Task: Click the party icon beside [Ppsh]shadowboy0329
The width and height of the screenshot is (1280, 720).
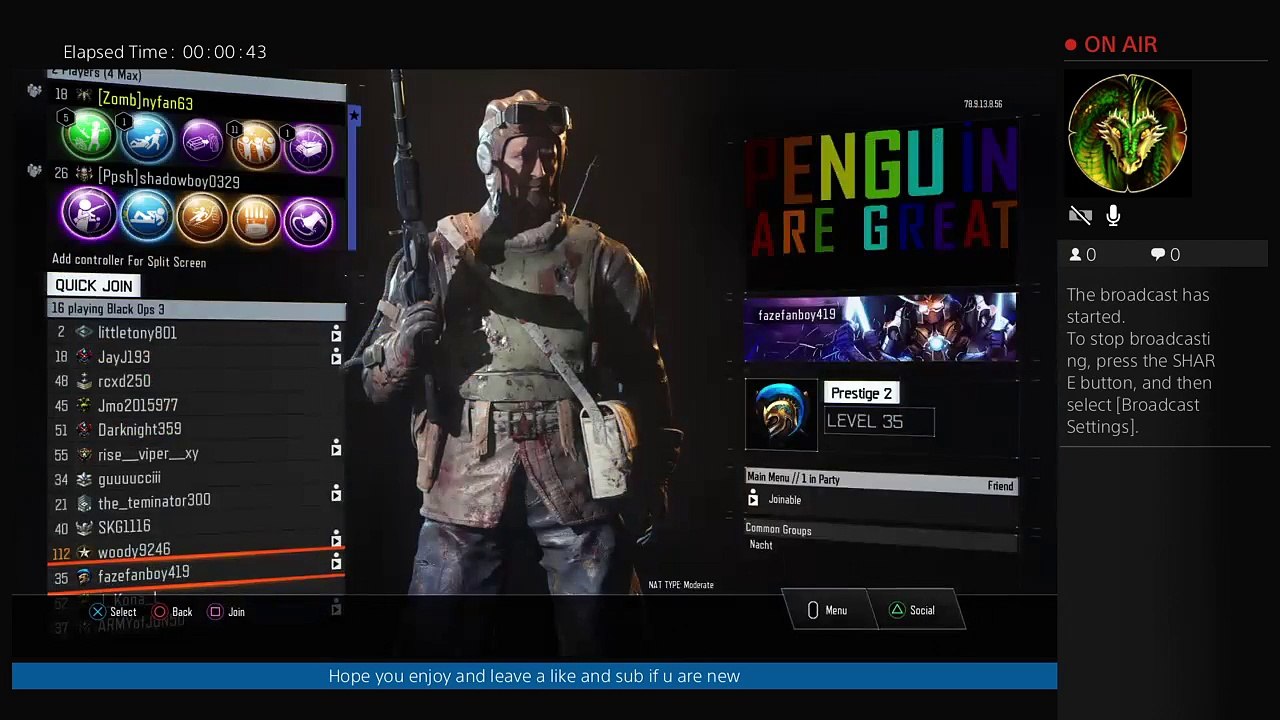Action: [x=34, y=171]
